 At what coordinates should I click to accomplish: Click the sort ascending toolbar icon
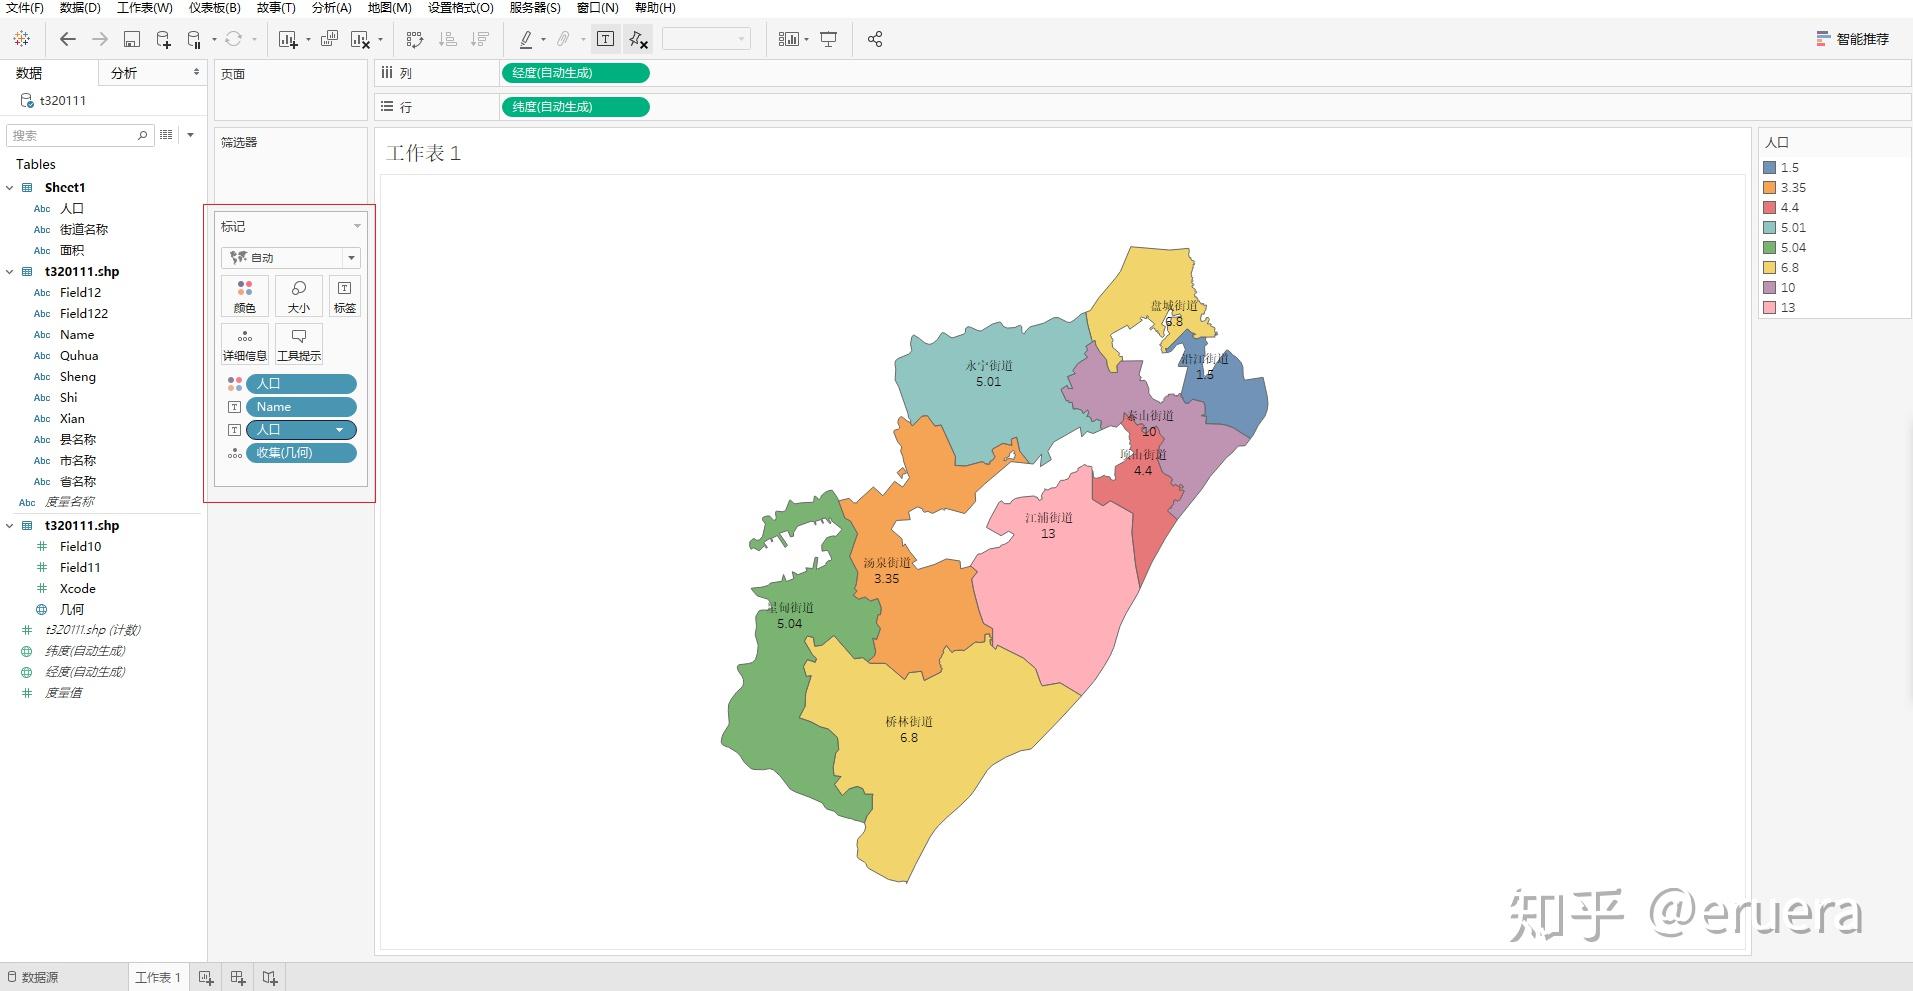point(448,39)
